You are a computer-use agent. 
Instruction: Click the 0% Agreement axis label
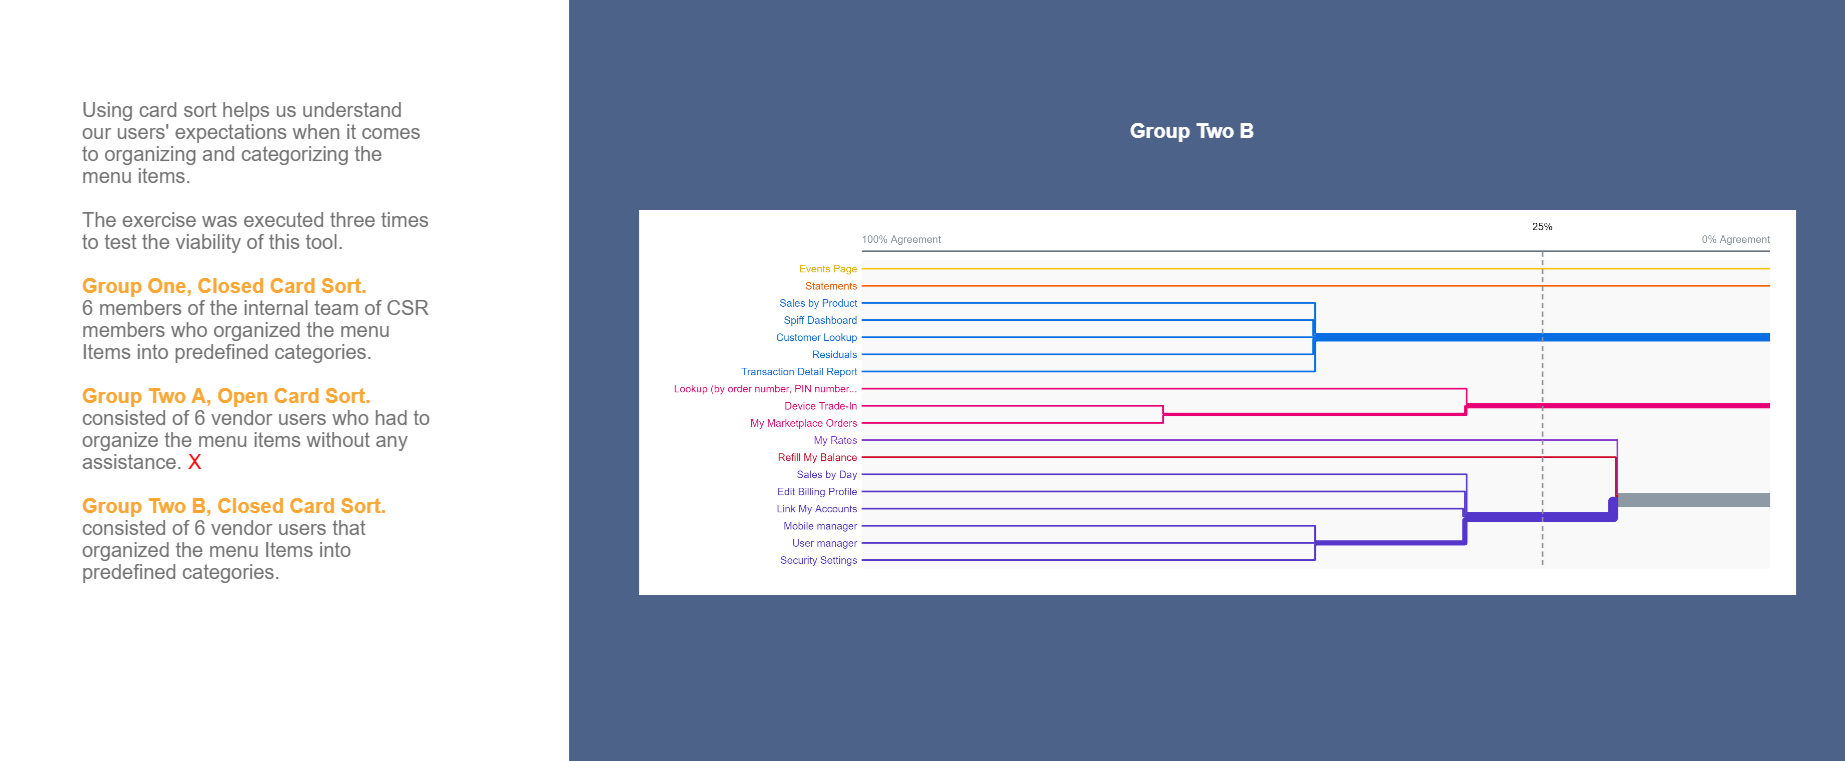[1735, 240]
